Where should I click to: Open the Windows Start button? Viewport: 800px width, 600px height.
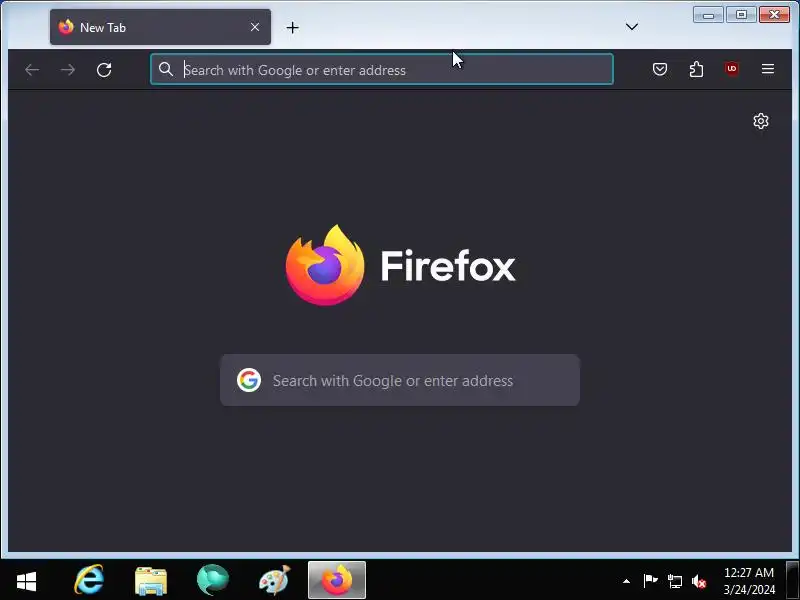point(26,581)
